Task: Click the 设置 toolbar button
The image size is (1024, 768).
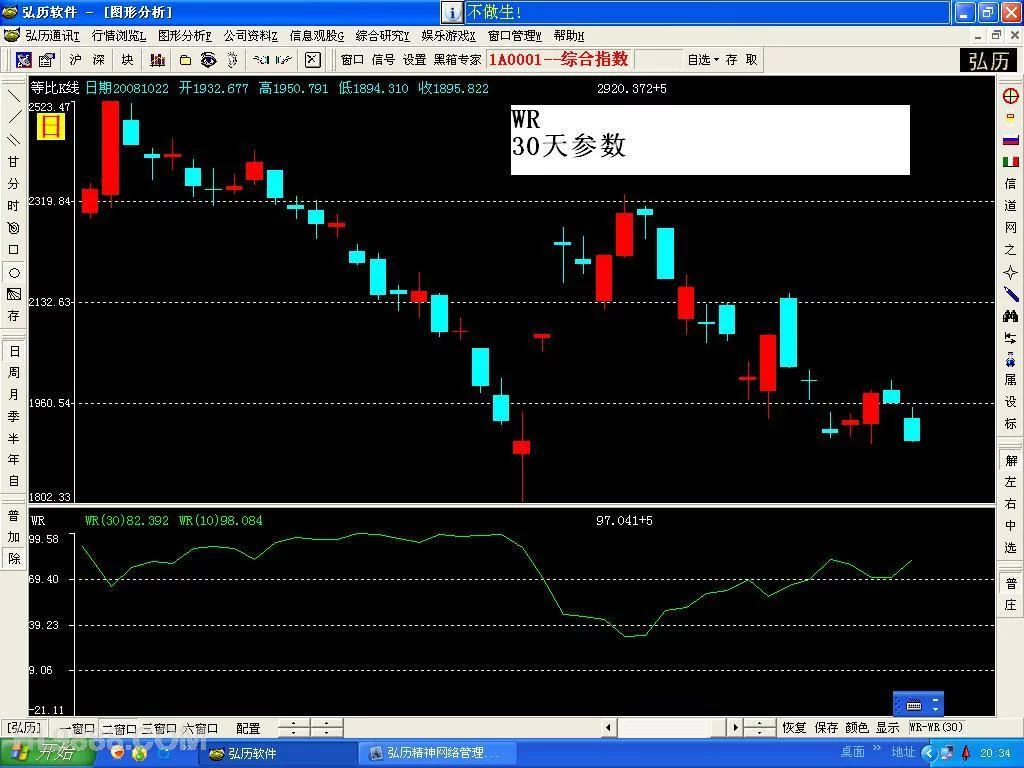Action: click(x=414, y=60)
